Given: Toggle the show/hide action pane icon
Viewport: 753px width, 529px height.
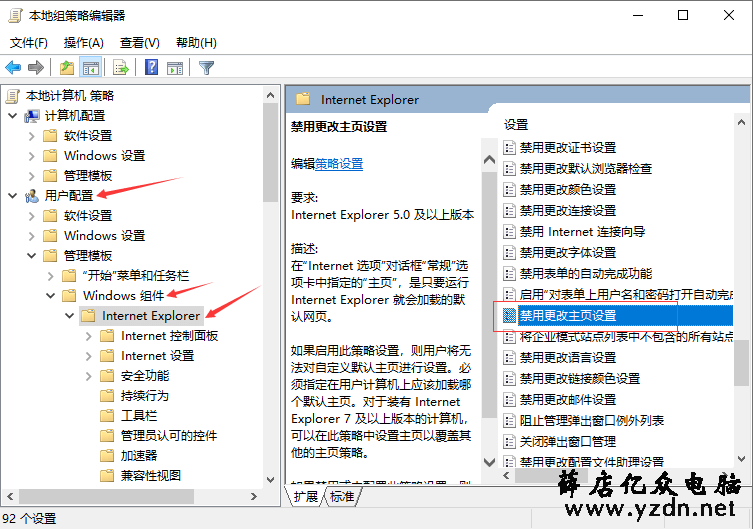Looking at the screenshot, I should click(x=175, y=68).
